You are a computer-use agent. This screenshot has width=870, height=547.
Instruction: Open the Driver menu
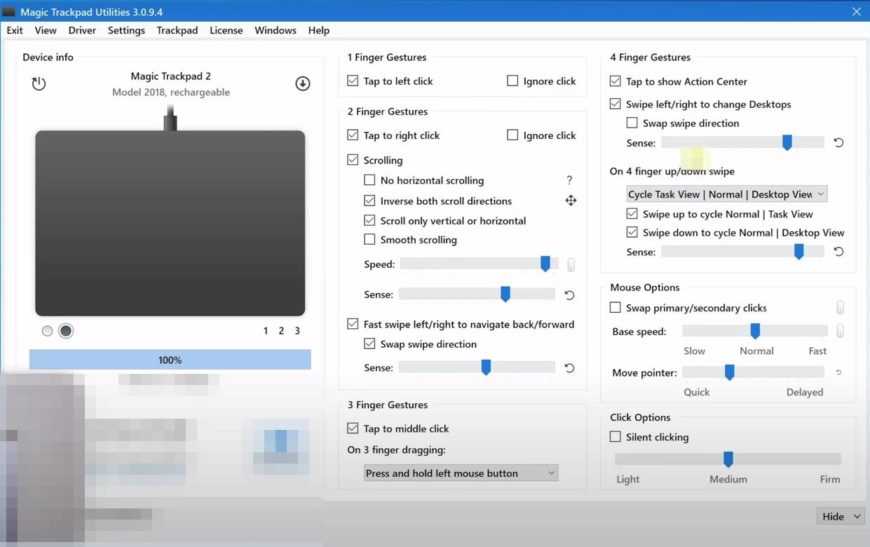coord(82,30)
